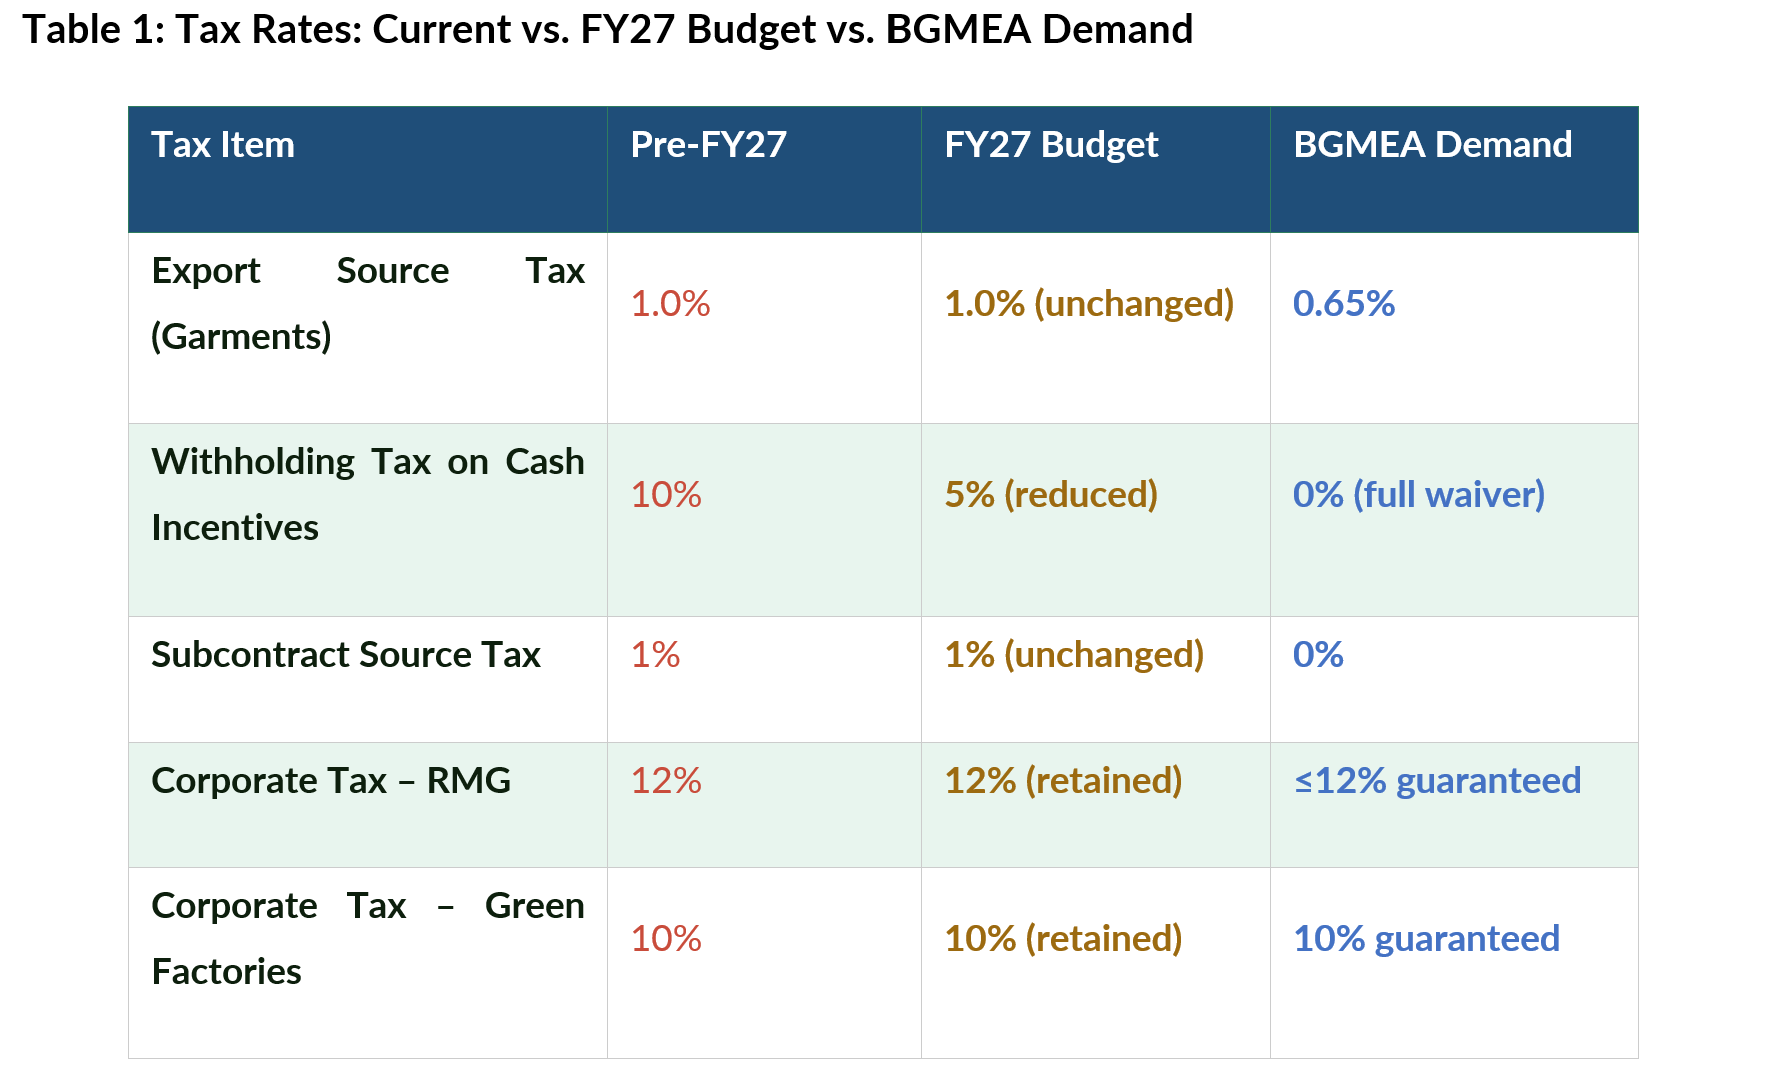Select the "Corporate Tax – RMG" row label

(x=331, y=781)
